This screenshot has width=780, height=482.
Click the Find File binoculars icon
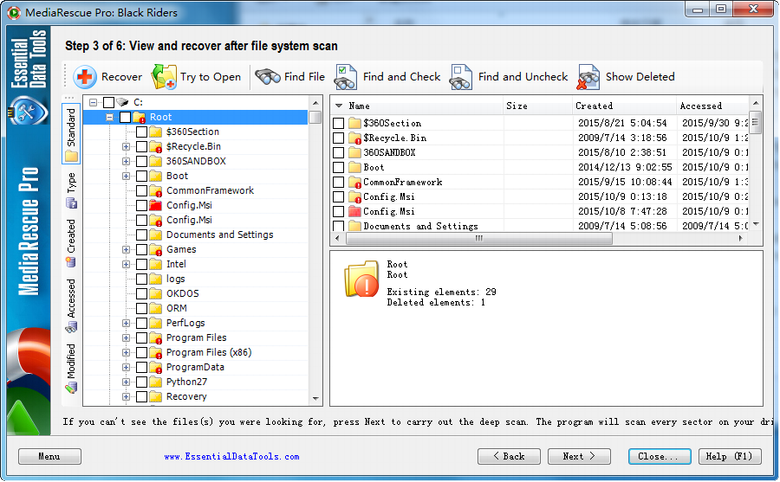[267, 77]
